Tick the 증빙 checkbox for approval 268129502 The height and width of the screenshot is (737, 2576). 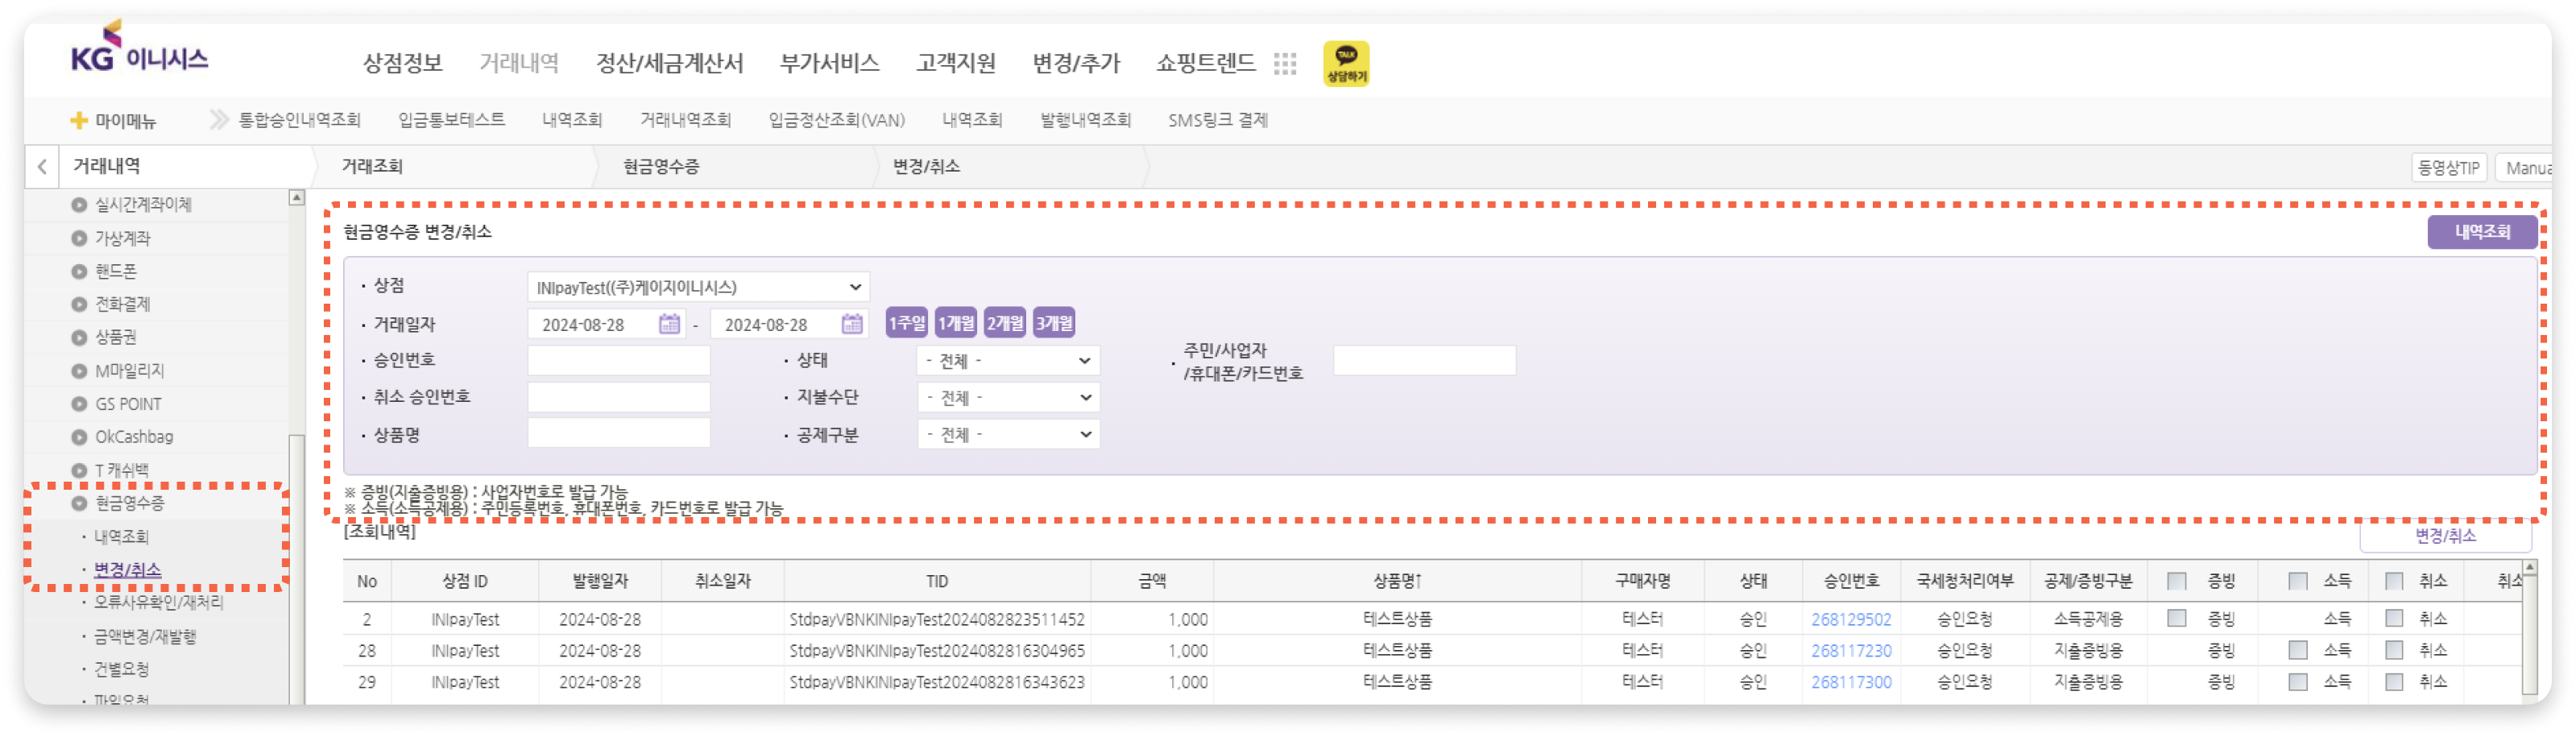click(x=2176, y=618)
